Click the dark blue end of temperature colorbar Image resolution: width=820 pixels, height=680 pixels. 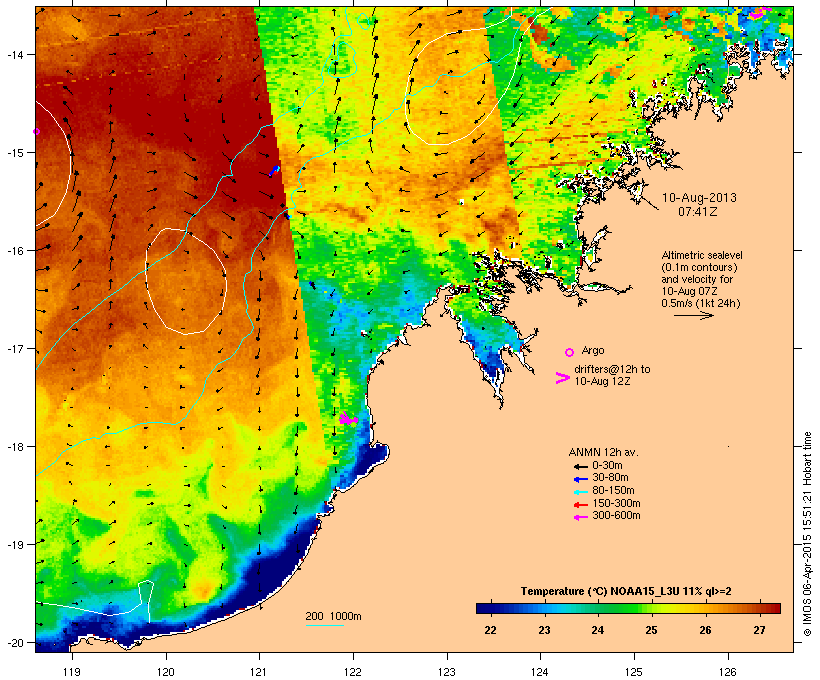[484, 608]
